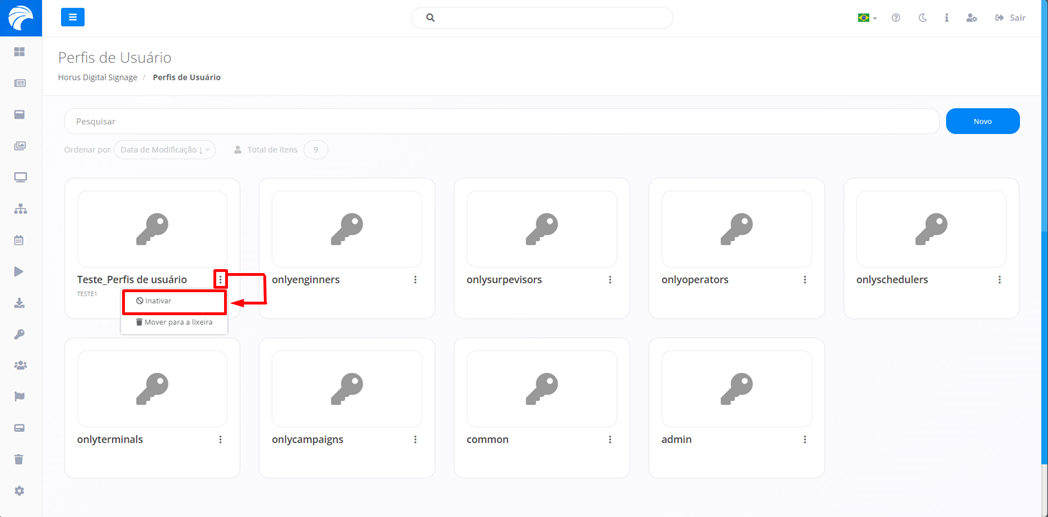The image size is (1048, 517).
Task: Open options menu for onlyterminals
Action: coord(221,440)
